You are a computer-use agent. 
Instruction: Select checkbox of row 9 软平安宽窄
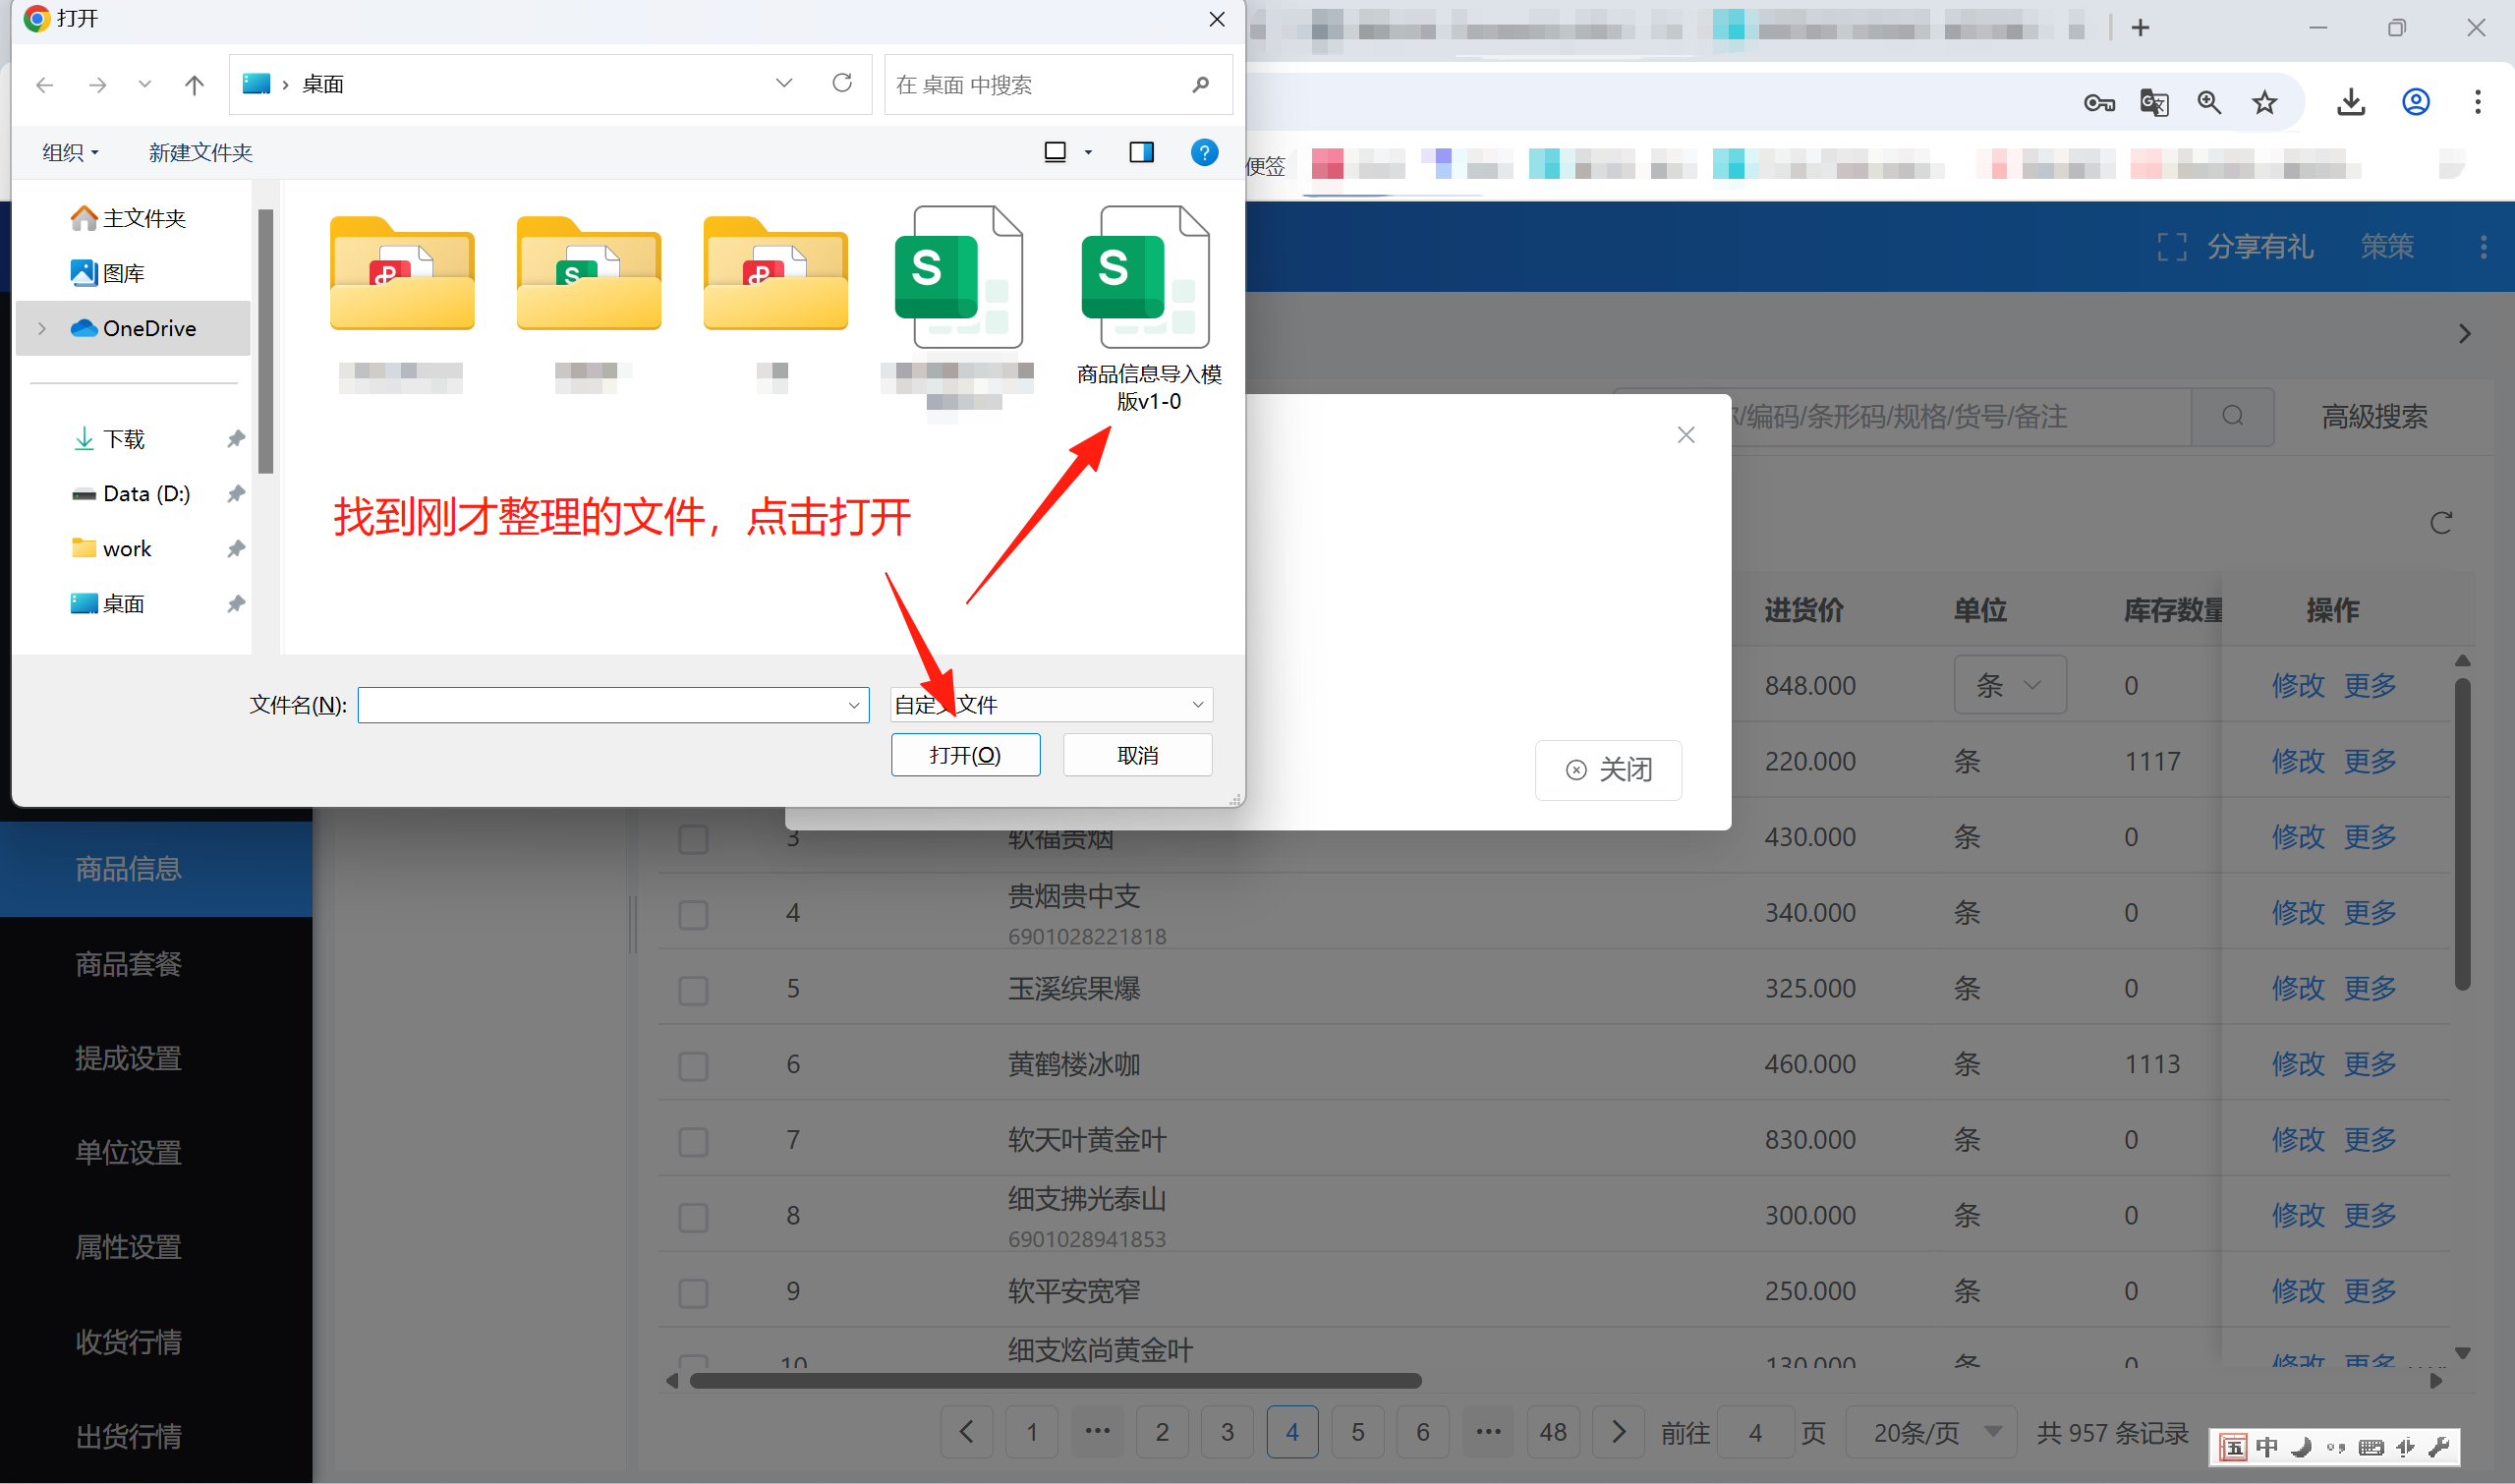(693, 1292)
